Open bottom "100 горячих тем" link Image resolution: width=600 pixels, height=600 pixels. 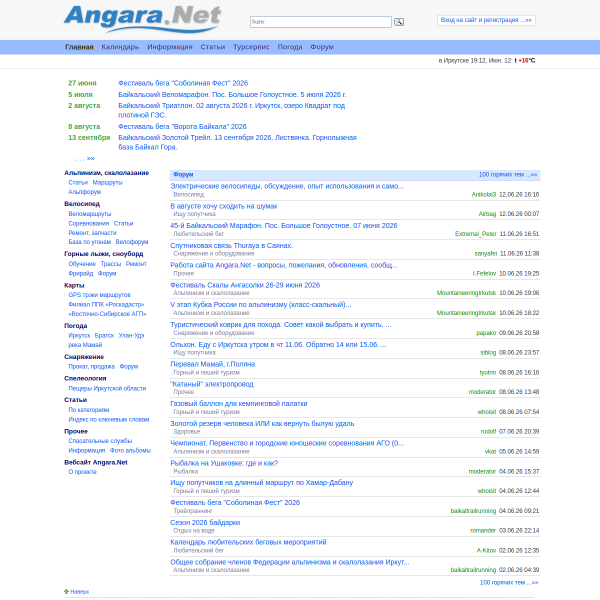point(509,582)
